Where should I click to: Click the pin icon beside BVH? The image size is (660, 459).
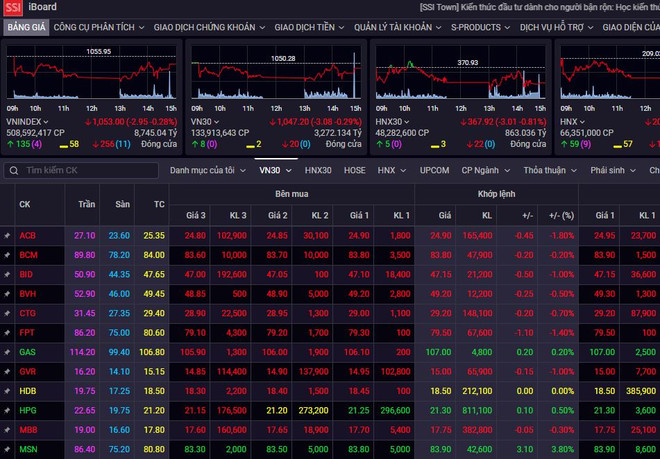7,293
